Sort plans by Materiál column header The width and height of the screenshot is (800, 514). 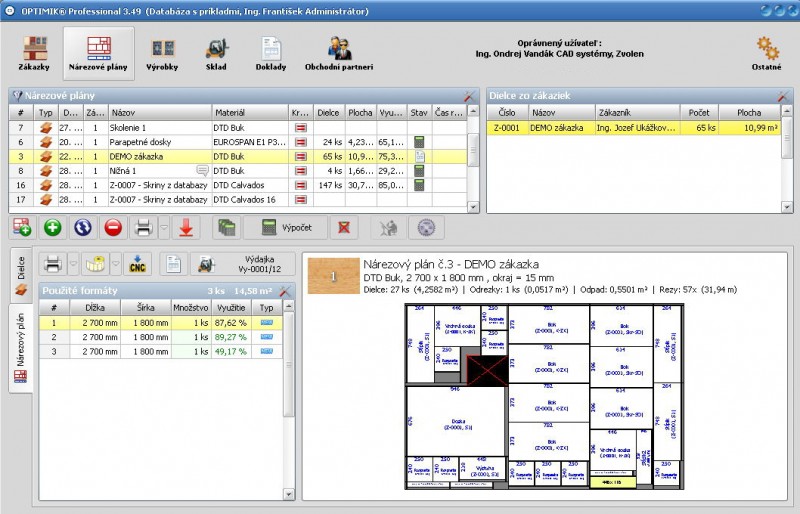[x=250, y=112]
